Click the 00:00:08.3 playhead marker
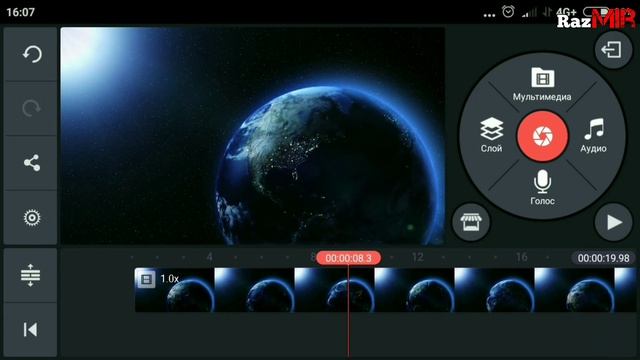640x360 pixels. [349, 258]
